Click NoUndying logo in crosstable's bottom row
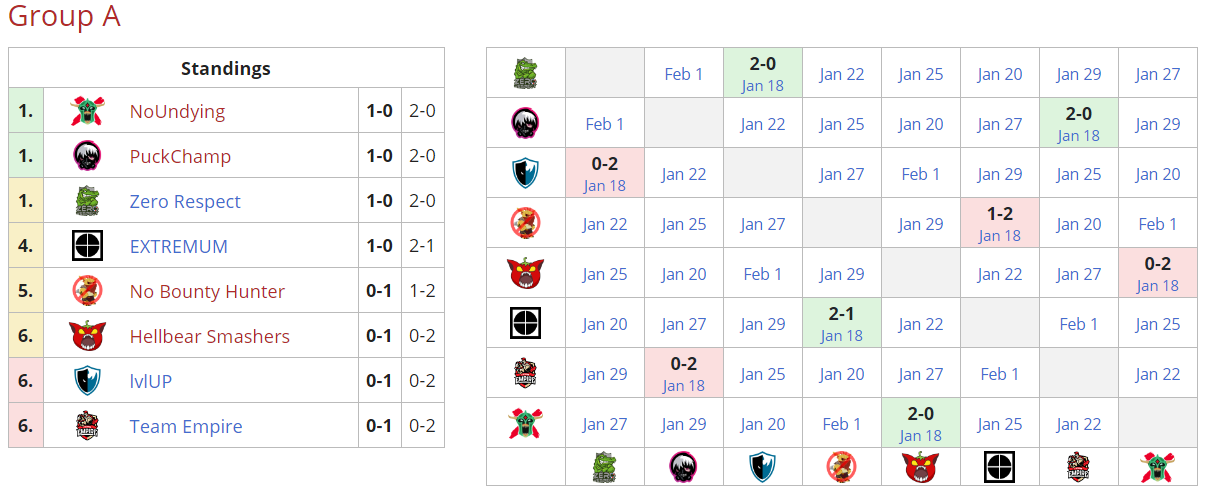This screenshot has height=494, width=1208. [x=1157, y=466]
